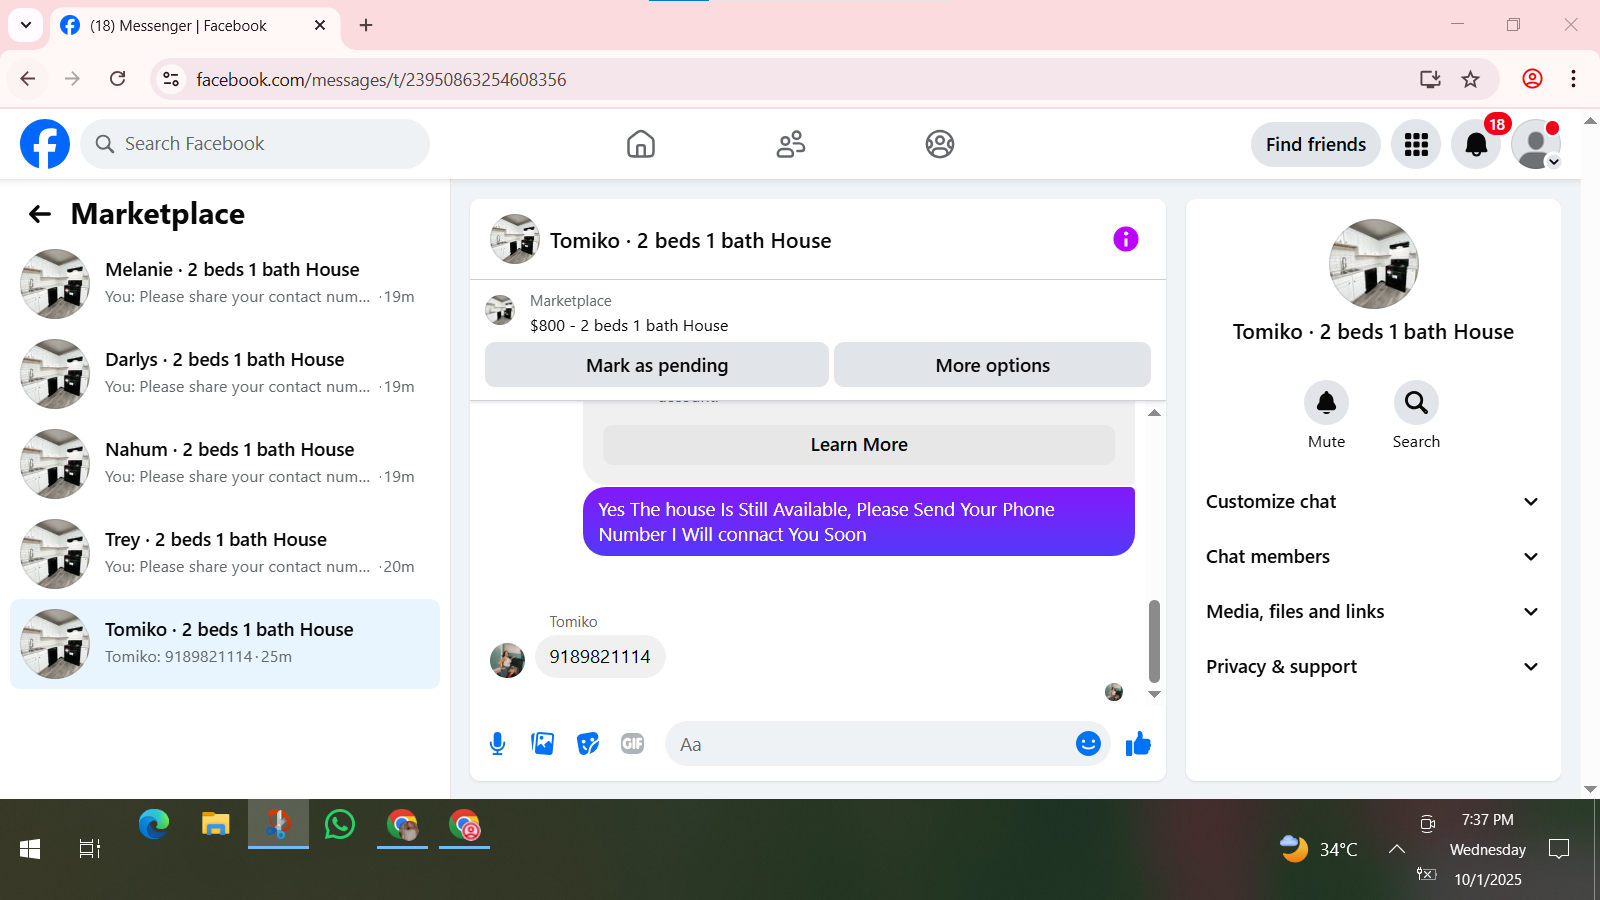Close the Messenger browser tab

click(x=320, y=25)
